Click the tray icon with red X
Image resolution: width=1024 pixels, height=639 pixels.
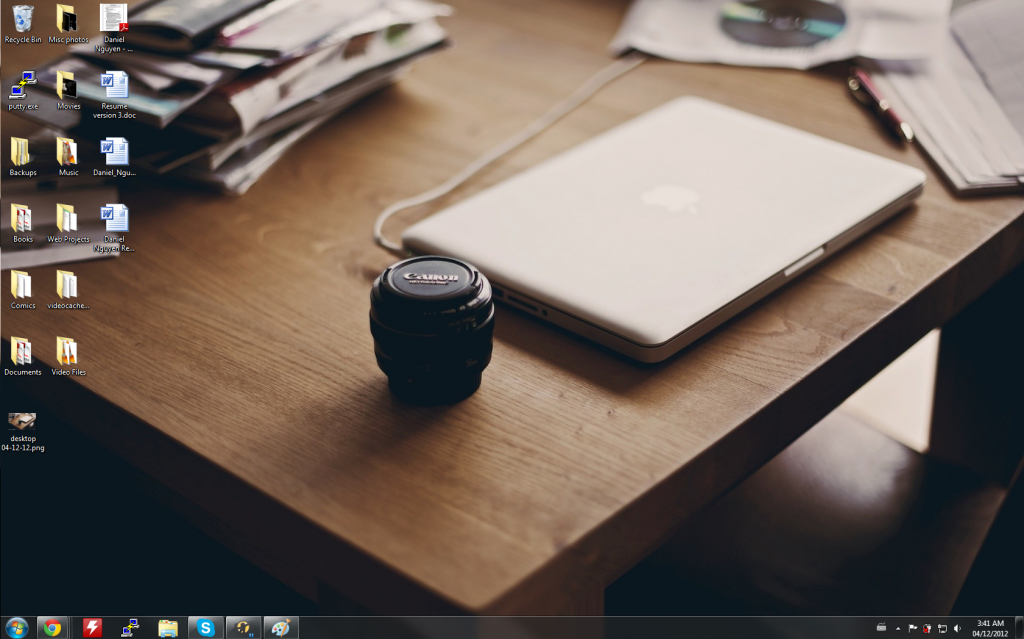coord(927,629)
